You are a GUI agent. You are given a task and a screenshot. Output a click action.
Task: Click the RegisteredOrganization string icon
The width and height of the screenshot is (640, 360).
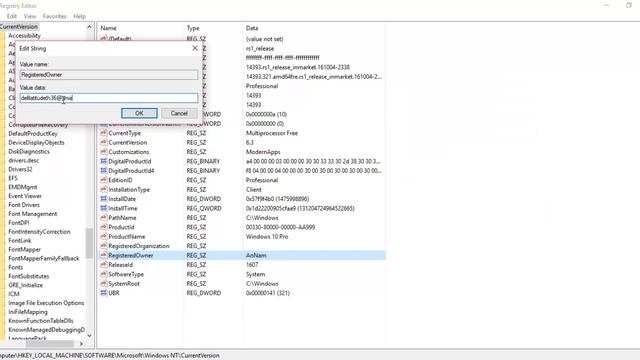pyautogui.click(x=104, y=246)
